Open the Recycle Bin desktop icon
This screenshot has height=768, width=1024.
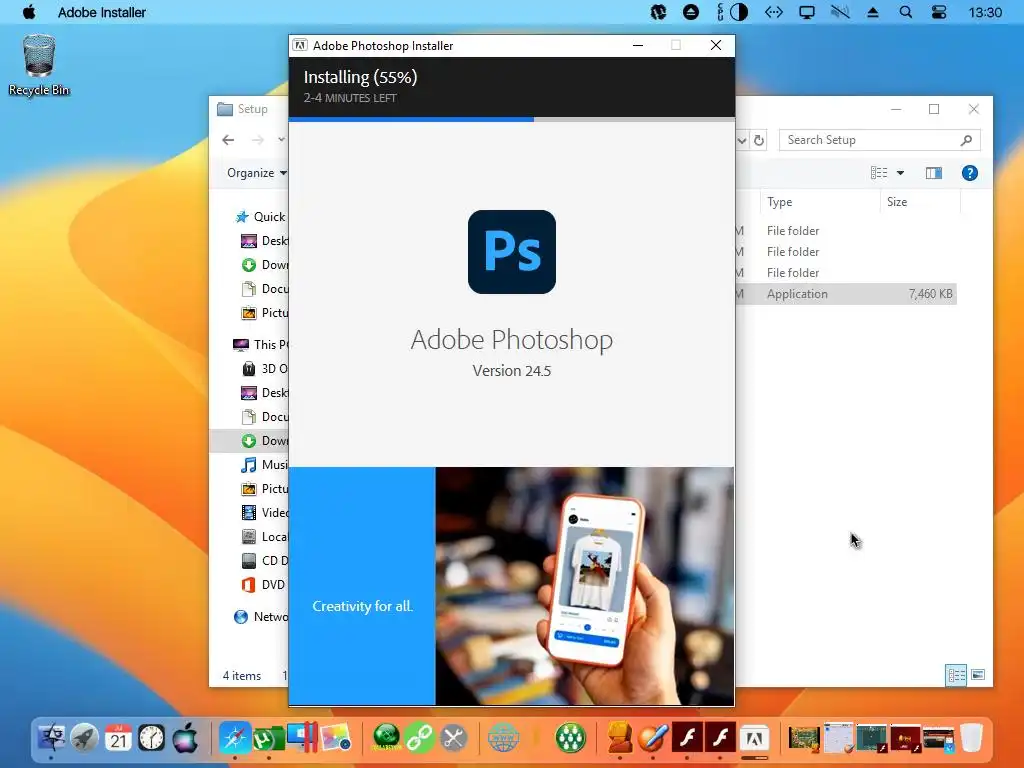[x=39, y=65]
